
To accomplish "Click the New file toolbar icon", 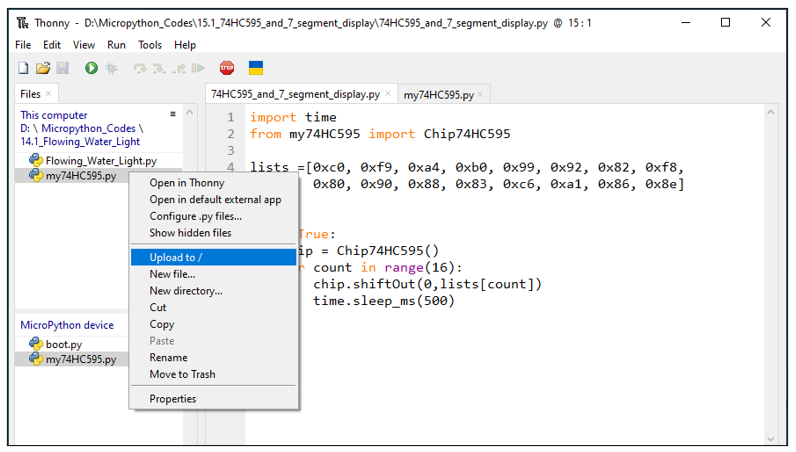I will click(23, 68).
